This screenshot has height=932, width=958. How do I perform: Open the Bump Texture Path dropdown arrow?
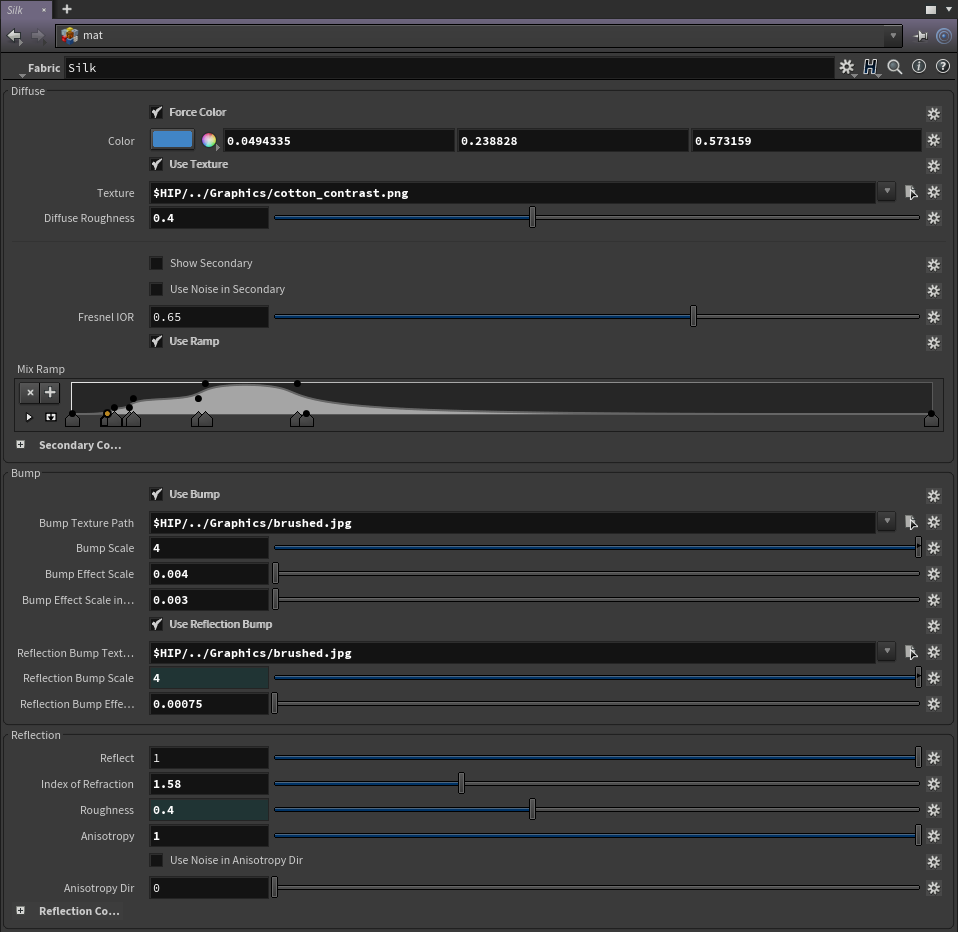pyautogui.click(x=887, y=522)
